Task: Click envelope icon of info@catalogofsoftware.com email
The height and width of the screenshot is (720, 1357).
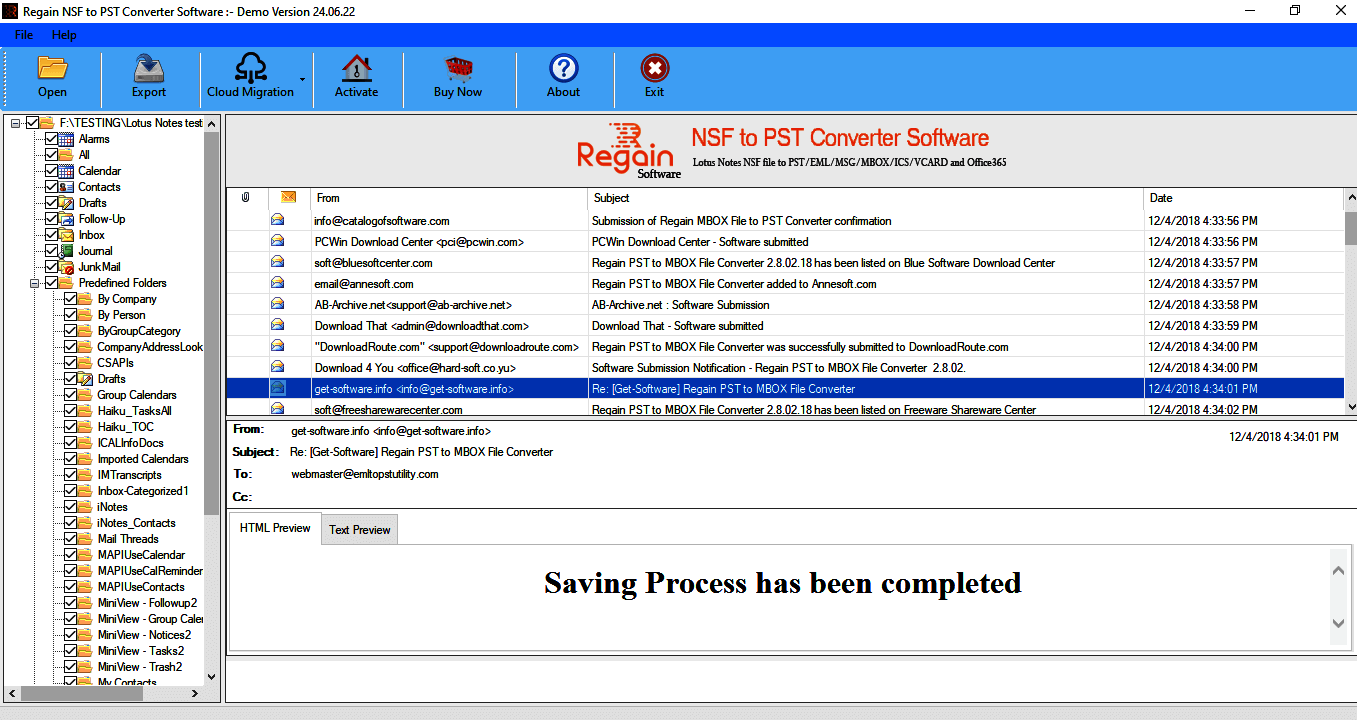Action: [x=277, y=220]
